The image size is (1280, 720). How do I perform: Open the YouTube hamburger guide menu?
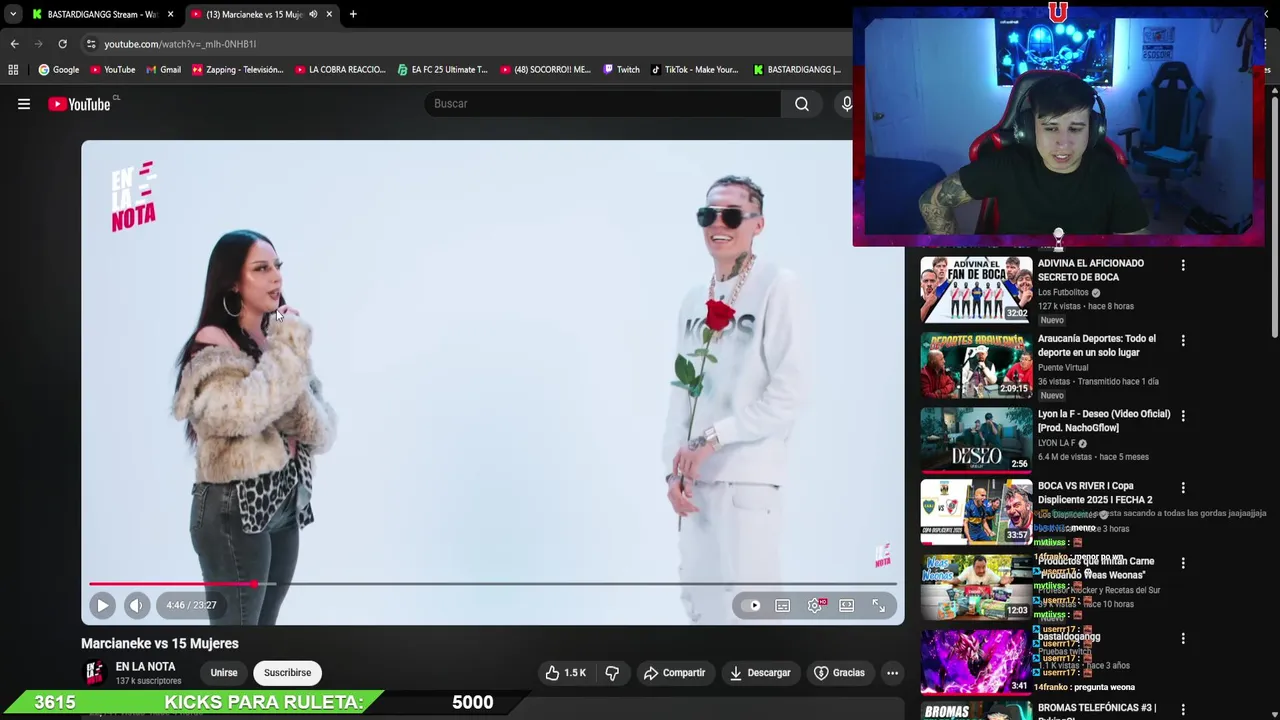click(x=24, y=104)
